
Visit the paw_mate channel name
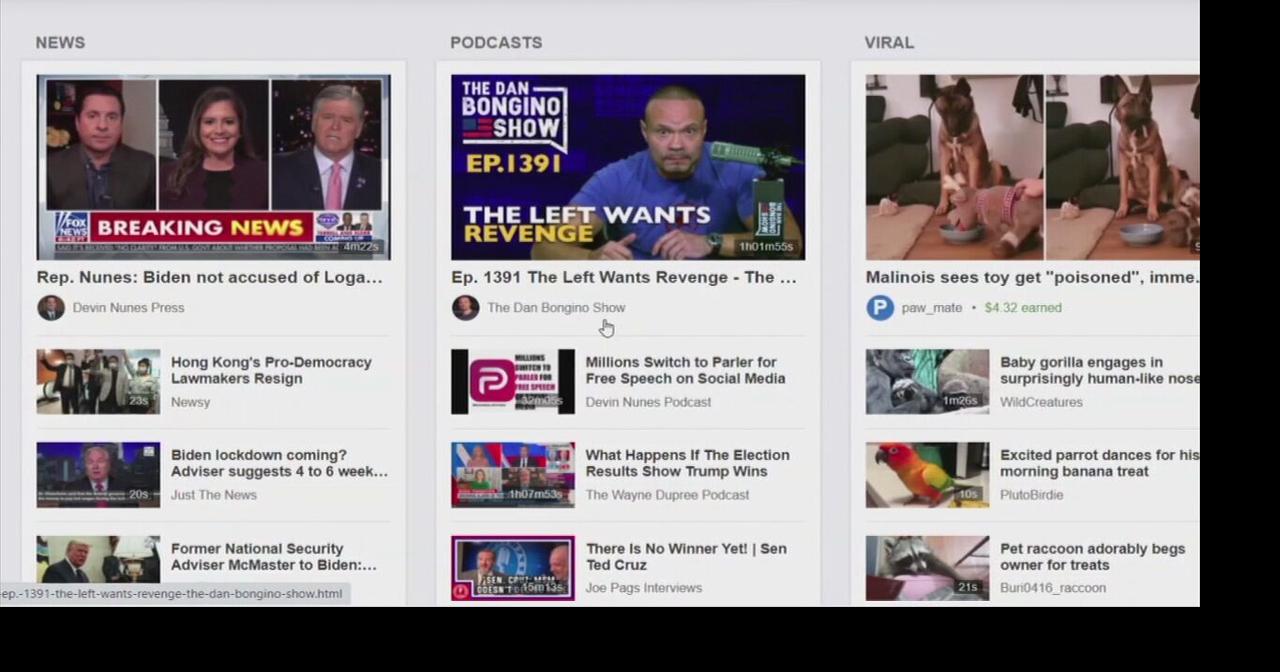(932, 308)
